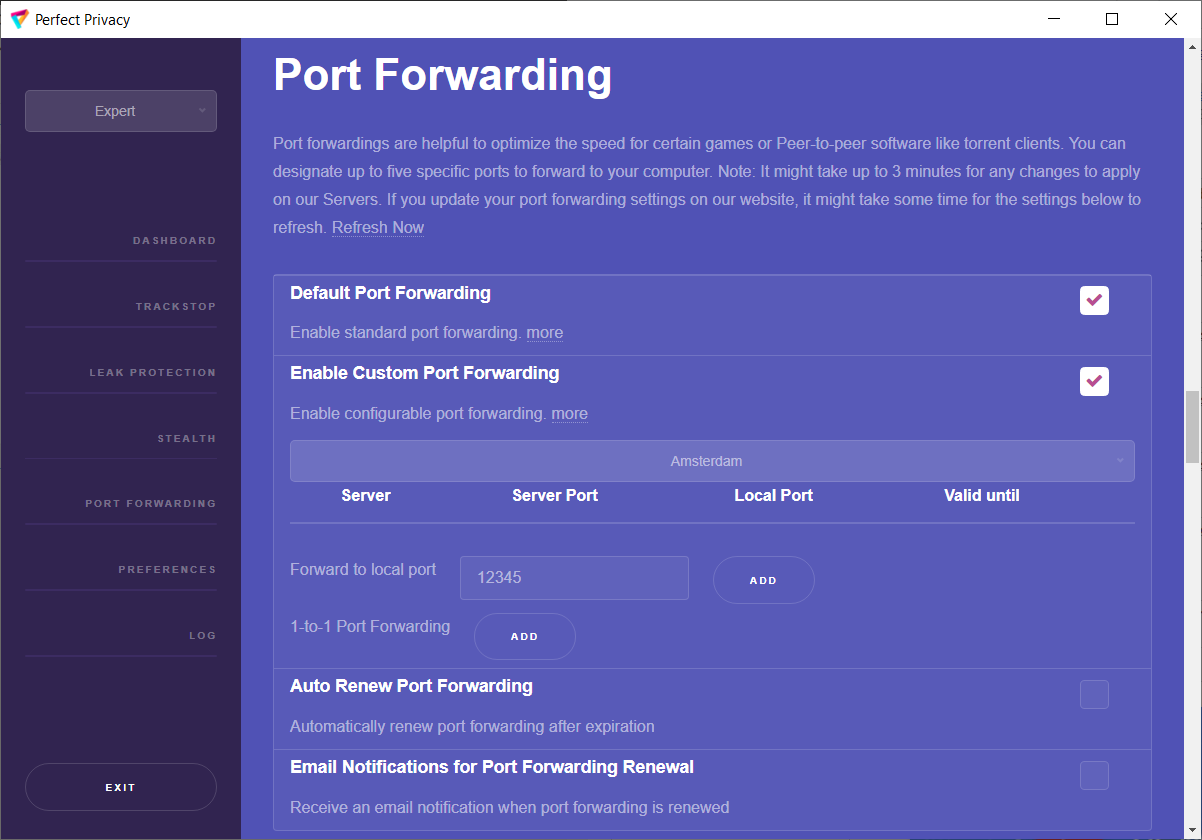
Task: Click '1-to-1 Port Forwarding' label
Action: click(370, 627)
